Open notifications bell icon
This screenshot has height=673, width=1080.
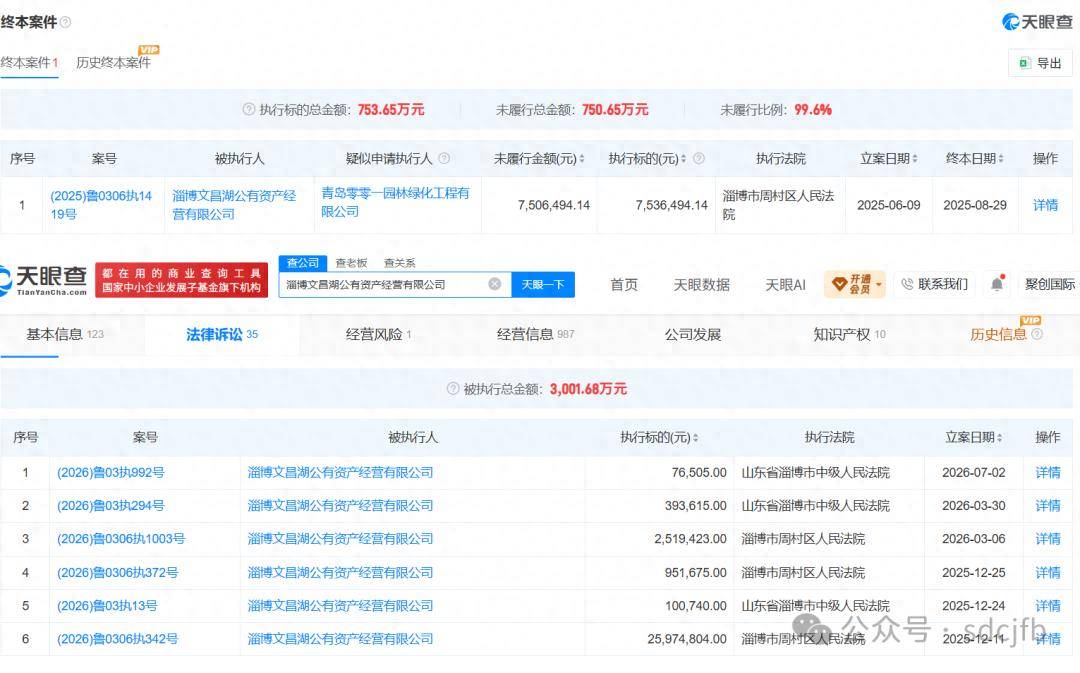tap(997, 284)
